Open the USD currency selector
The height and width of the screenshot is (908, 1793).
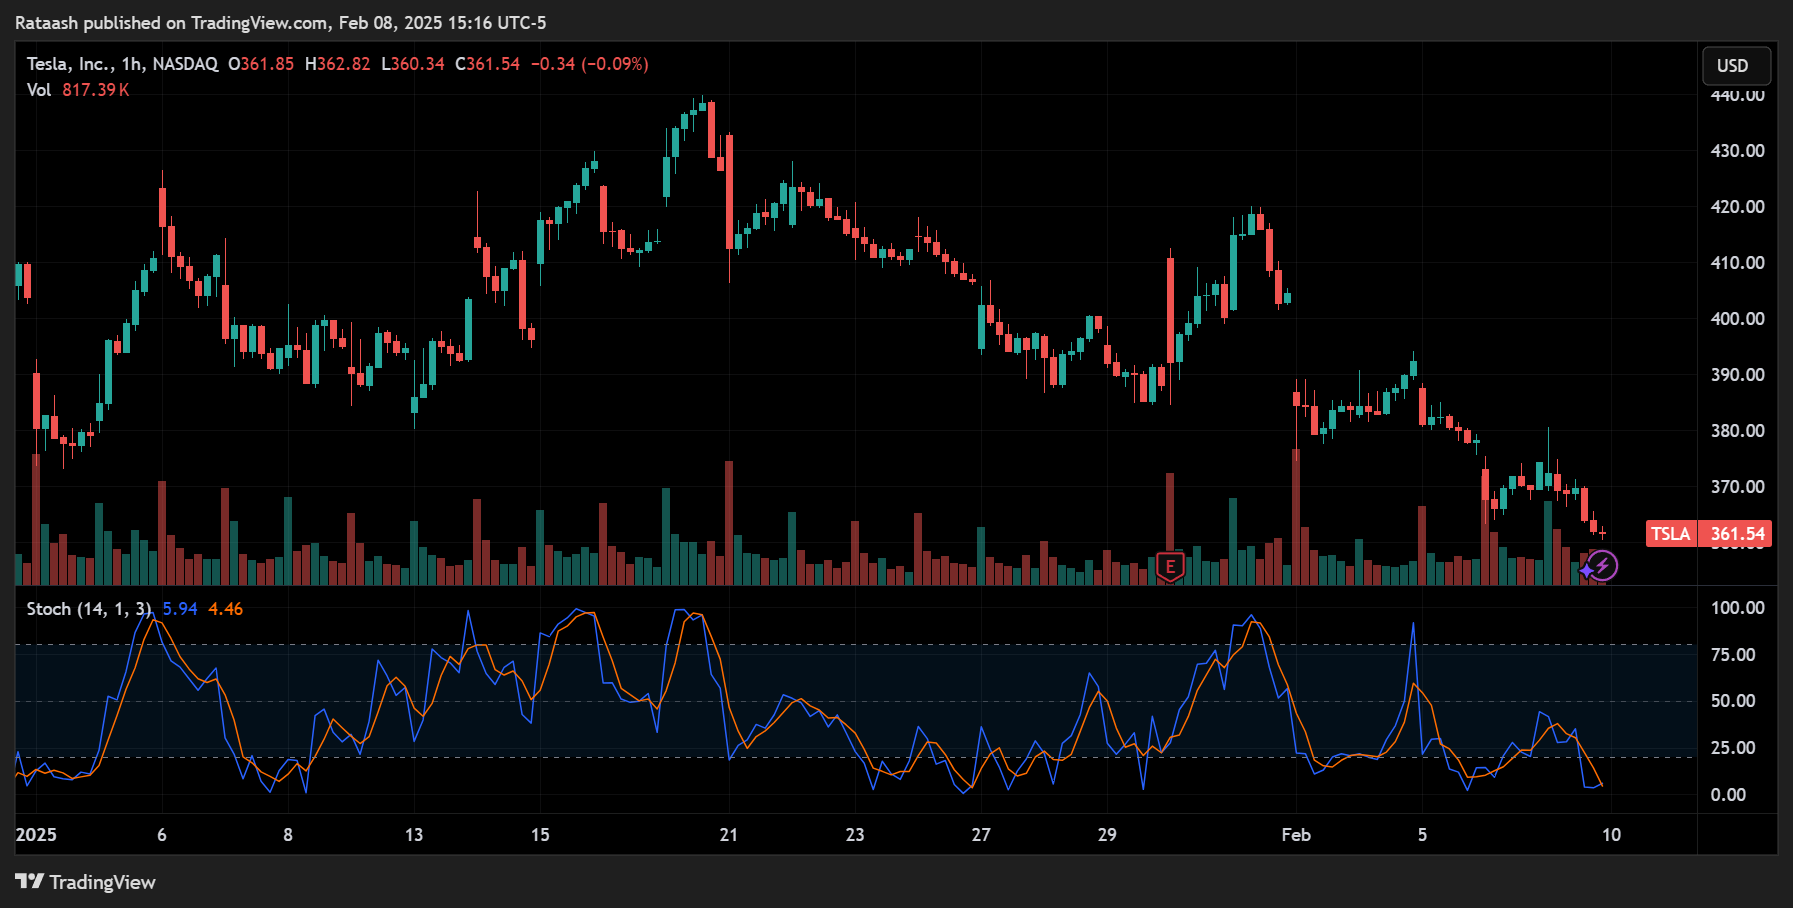tap(1737, 66)
